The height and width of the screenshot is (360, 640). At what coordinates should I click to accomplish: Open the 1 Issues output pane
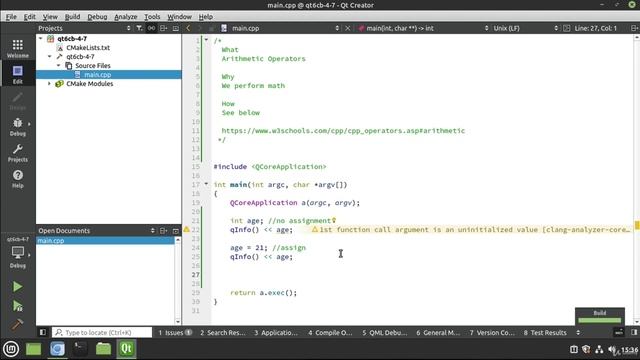pos(175,332)
